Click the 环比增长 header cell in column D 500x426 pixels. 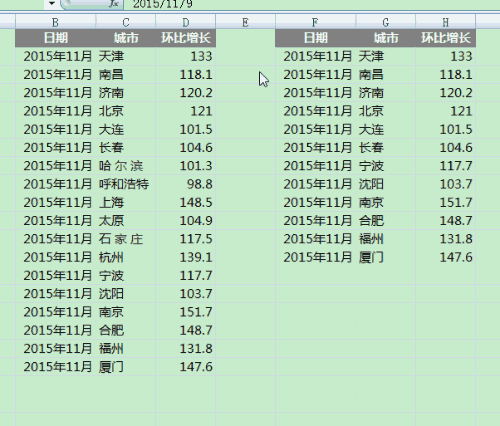pos(186,38)
